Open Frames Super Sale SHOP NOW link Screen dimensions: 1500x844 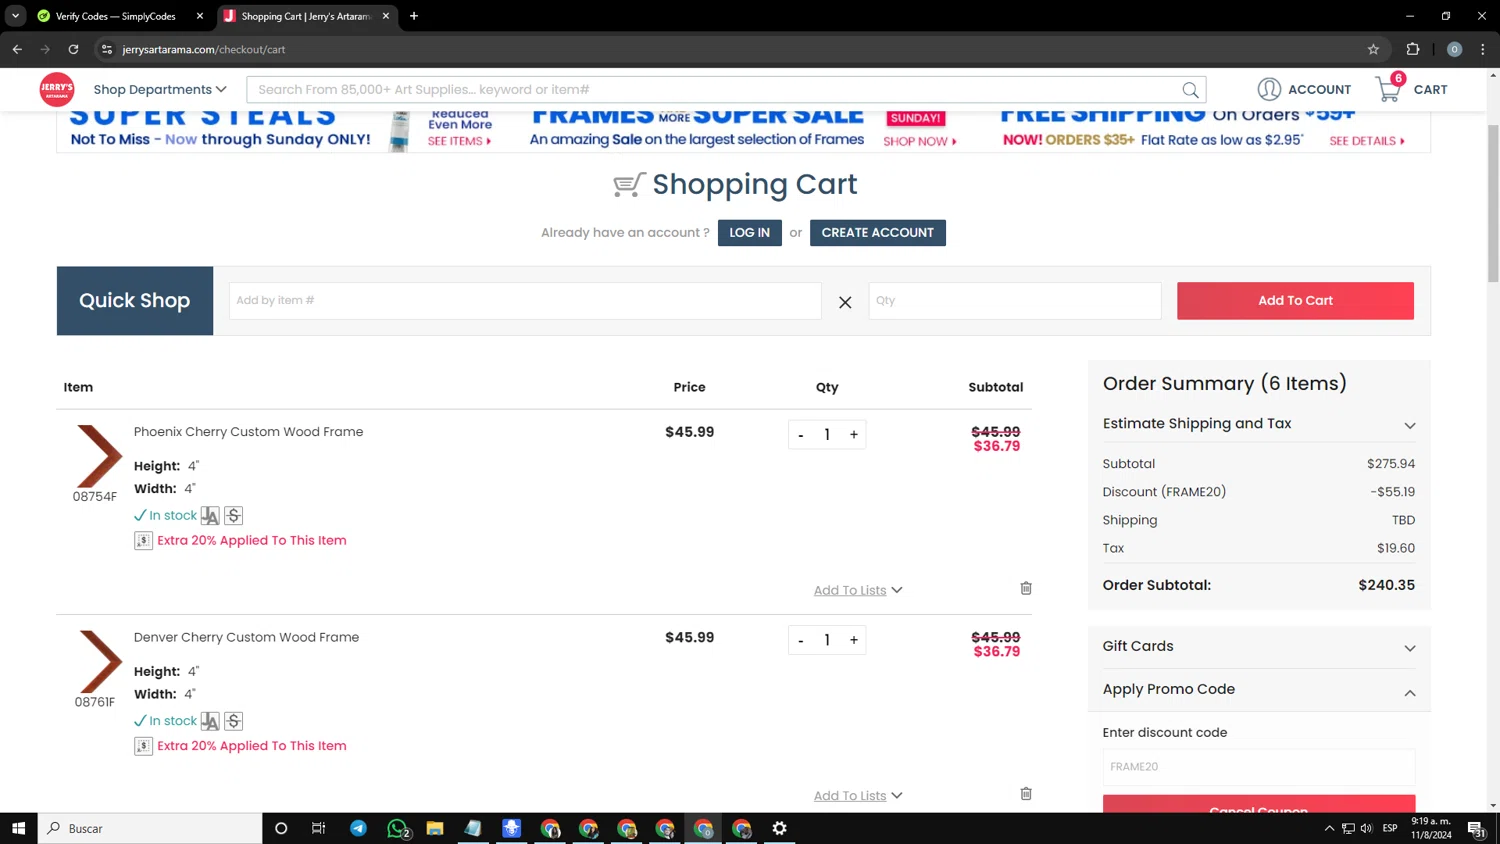point(920,141)
